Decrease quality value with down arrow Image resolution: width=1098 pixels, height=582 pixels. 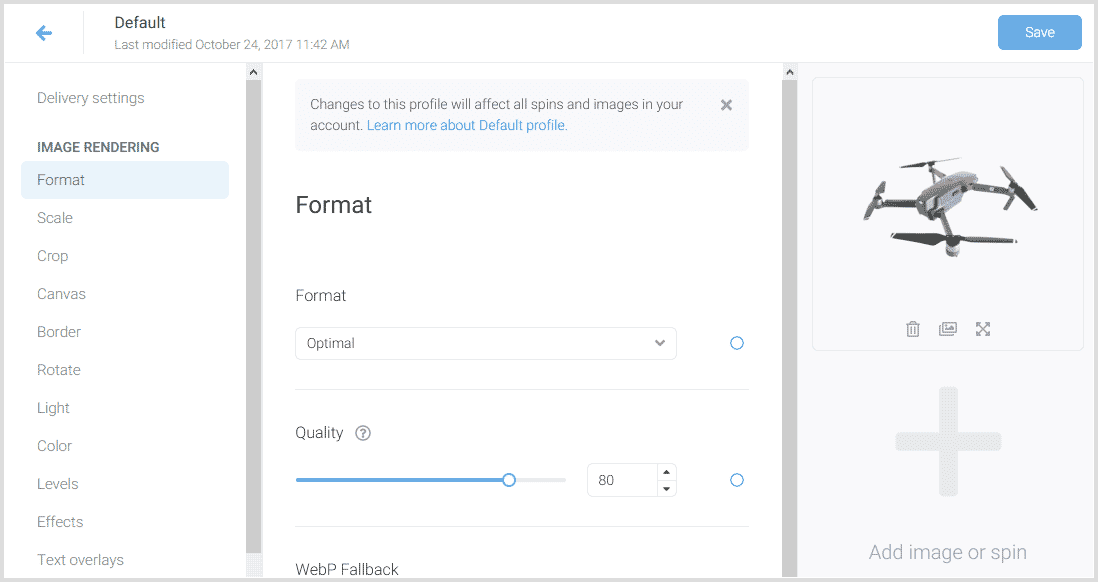point(666,488)
